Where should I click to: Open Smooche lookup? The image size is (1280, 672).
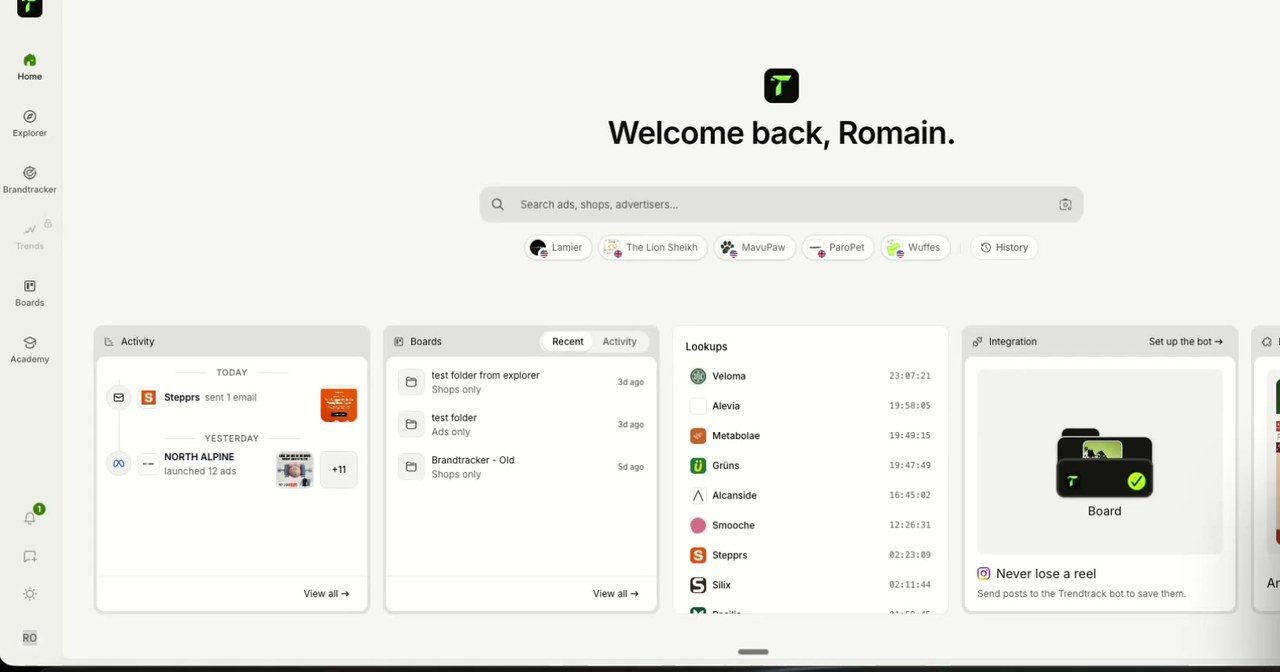pyautogui.click(x=810, y=525)
